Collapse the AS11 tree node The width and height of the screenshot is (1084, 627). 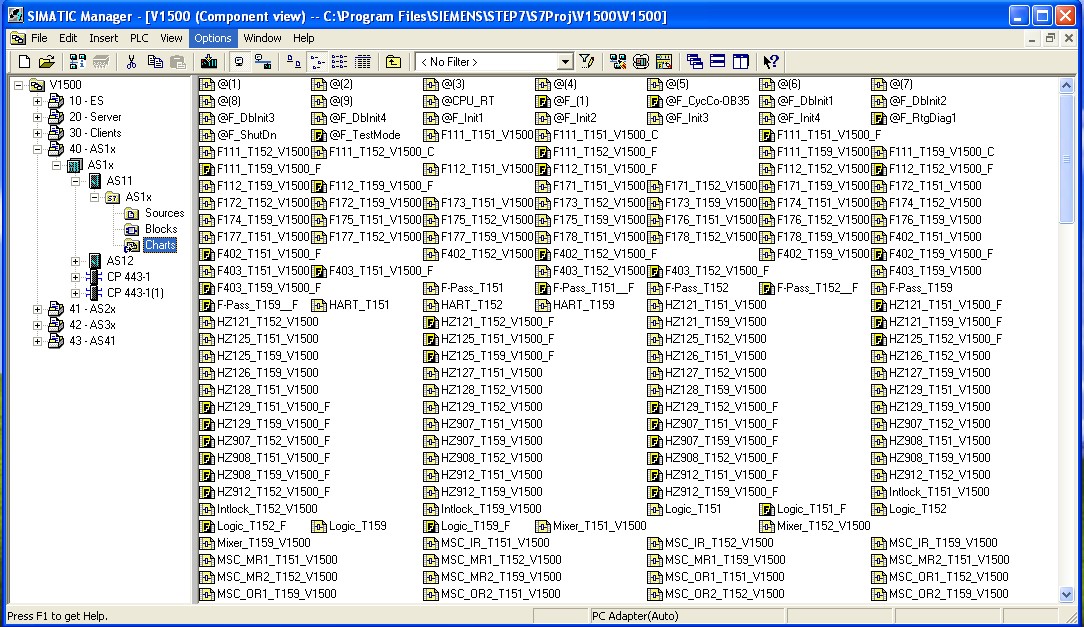pos(75,181)
